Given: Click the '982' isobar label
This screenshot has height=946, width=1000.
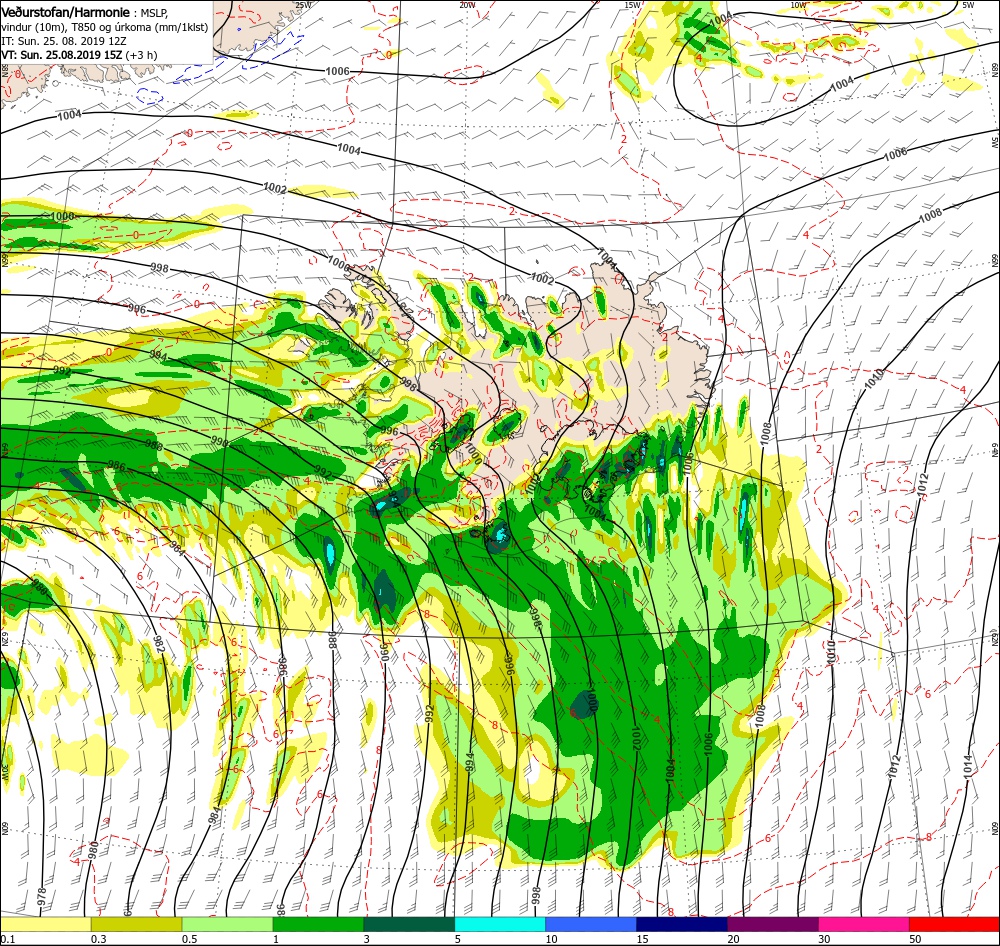Looking at the screenshot, I should 160,645.
